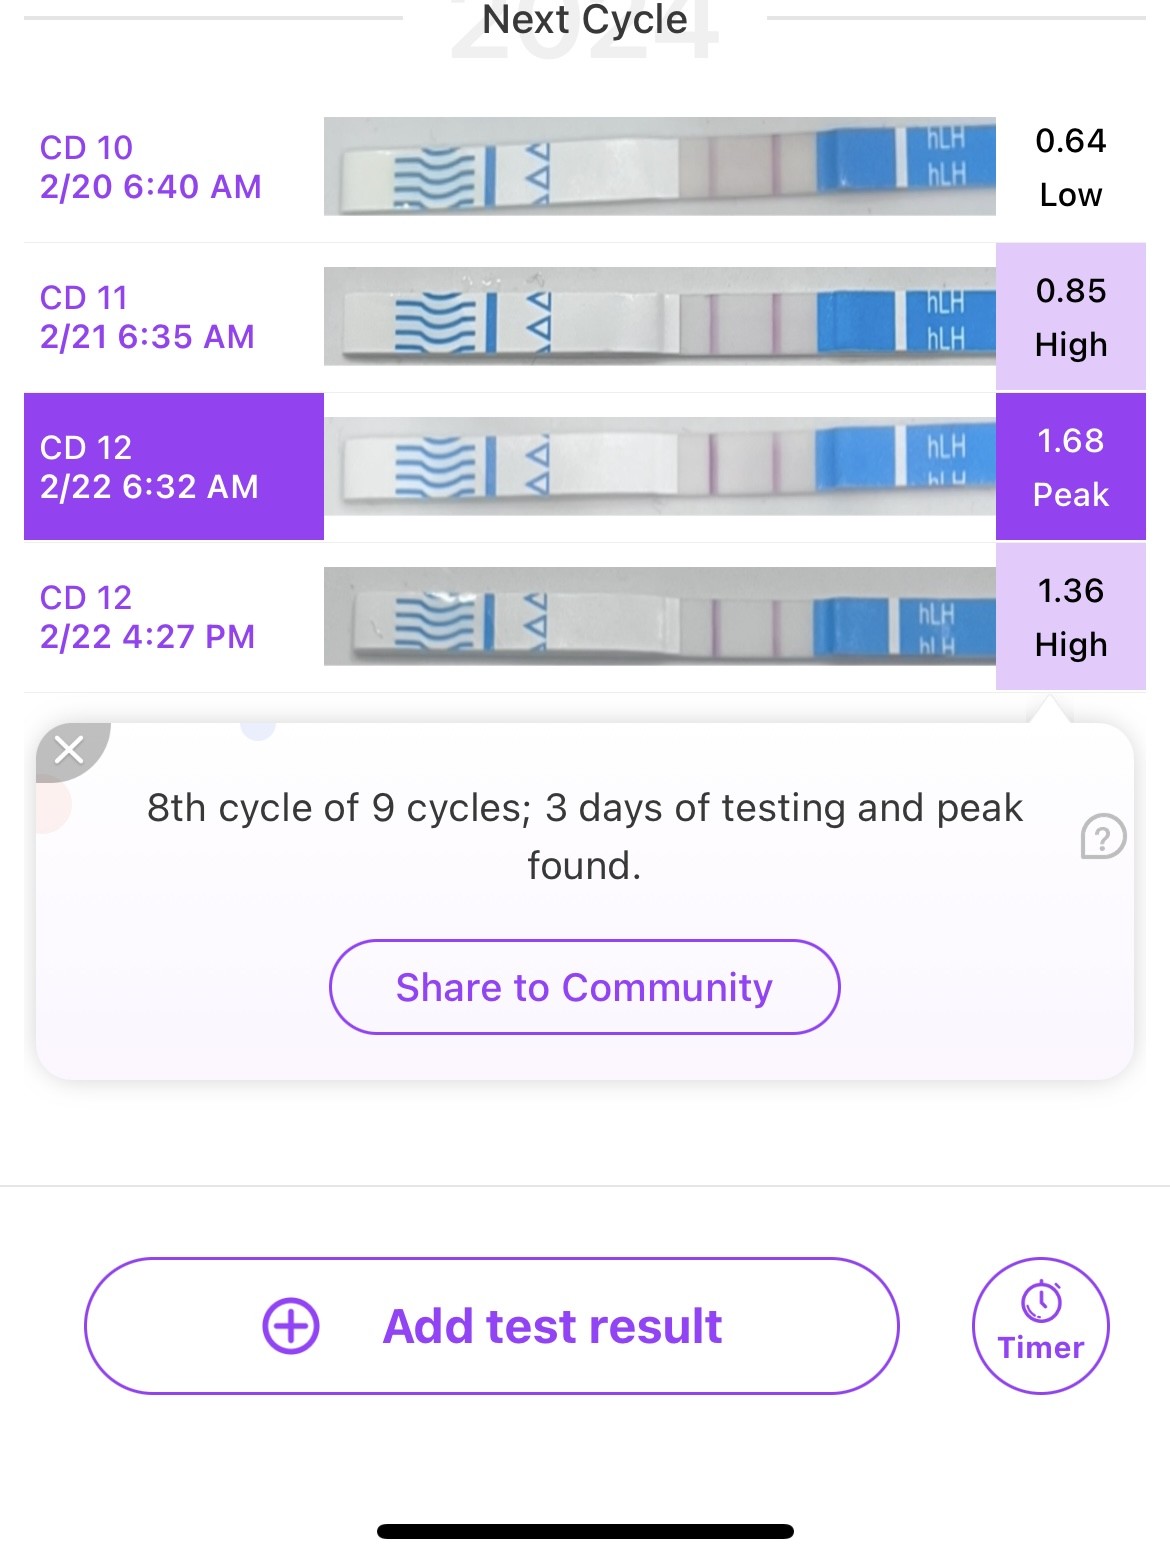
Task: Open the CD 11 test strip photo
Action: [659, 316]
